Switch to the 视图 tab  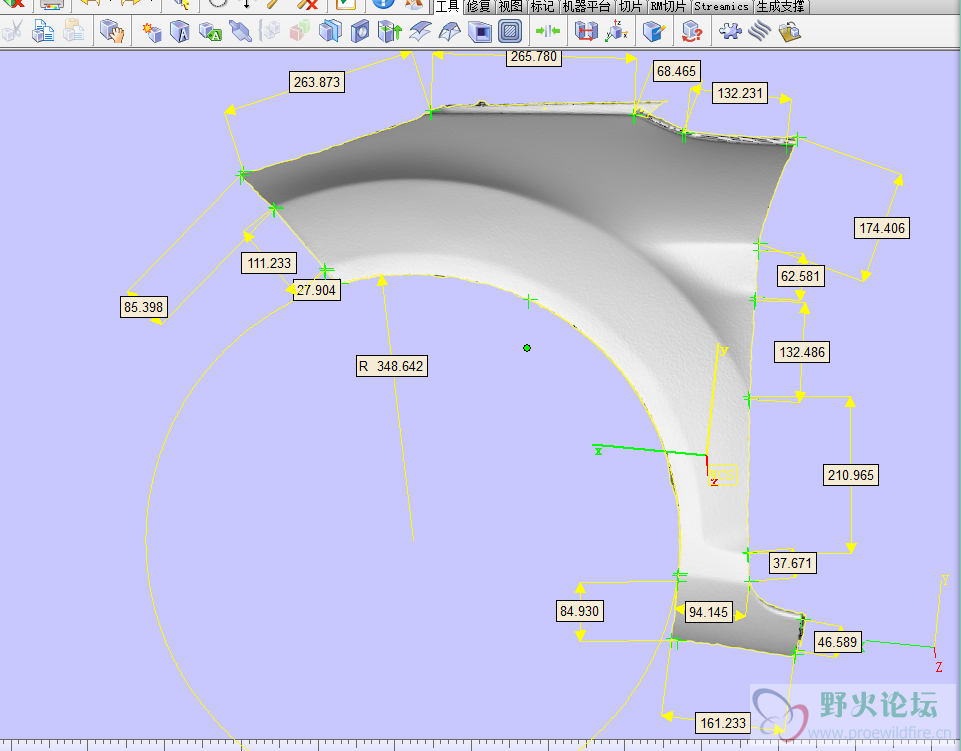pos(511,7)
